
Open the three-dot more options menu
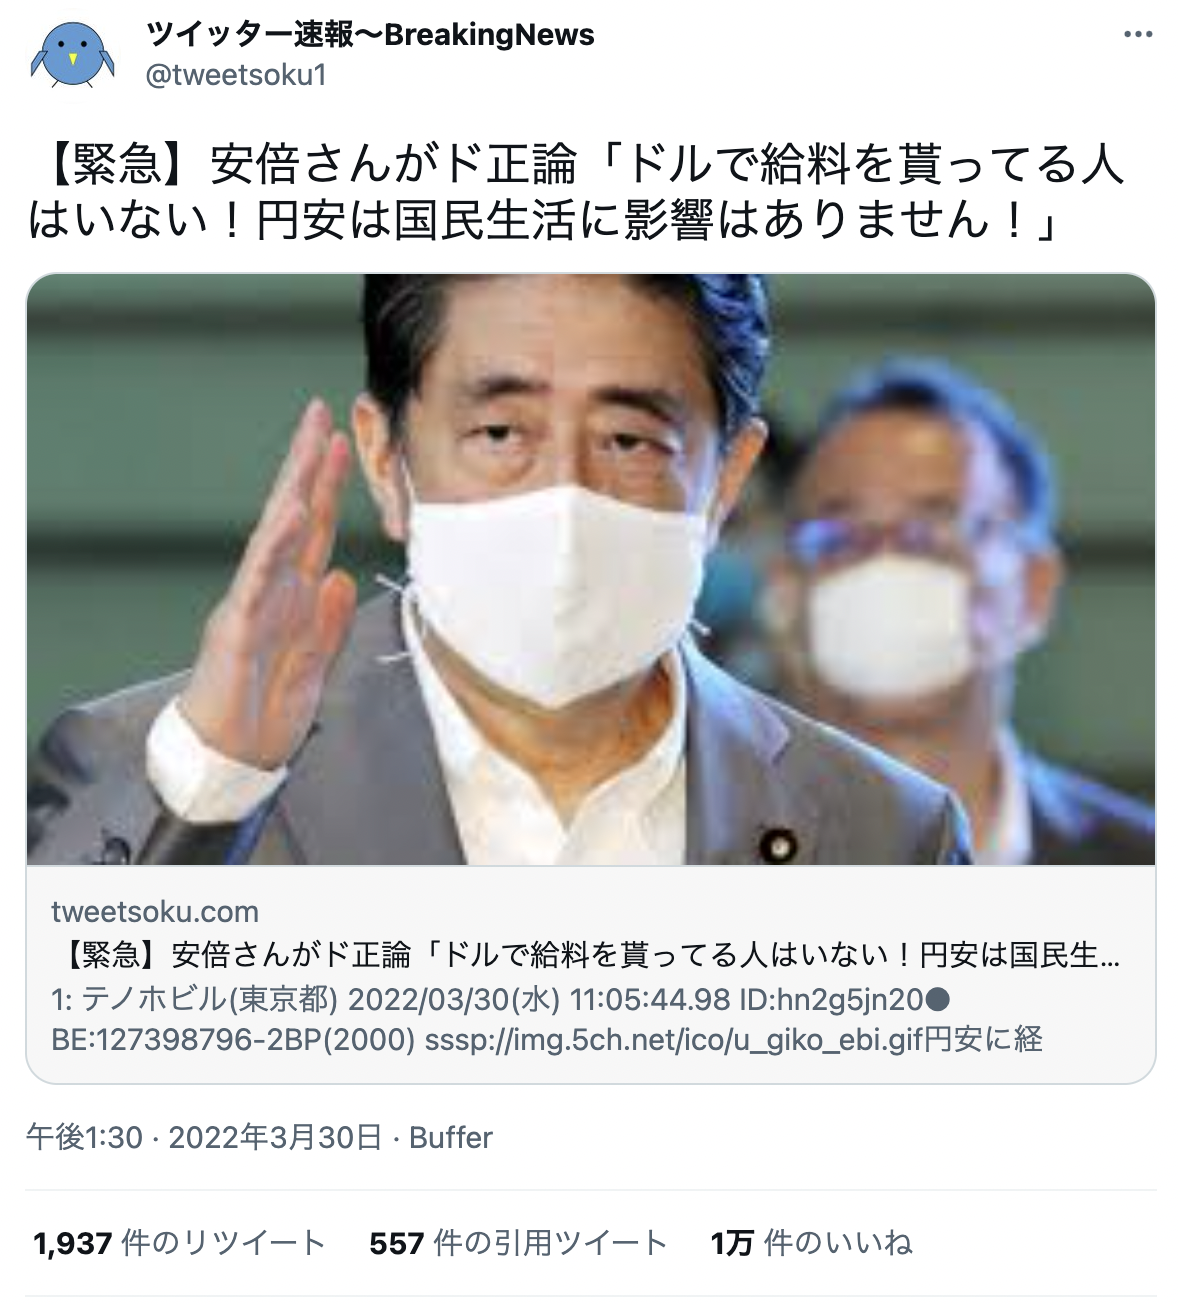(1138, 35)
